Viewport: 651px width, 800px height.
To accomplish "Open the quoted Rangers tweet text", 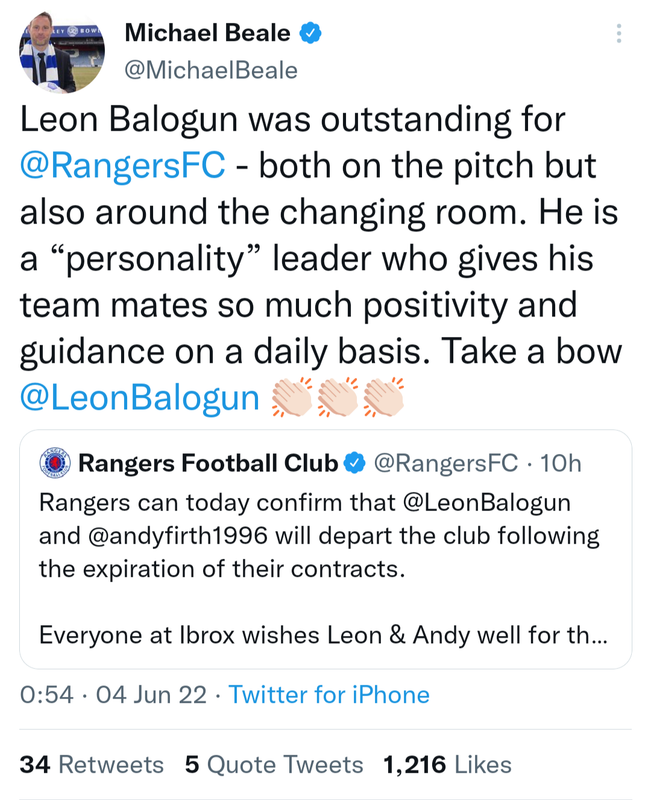I will coord(320,565).
